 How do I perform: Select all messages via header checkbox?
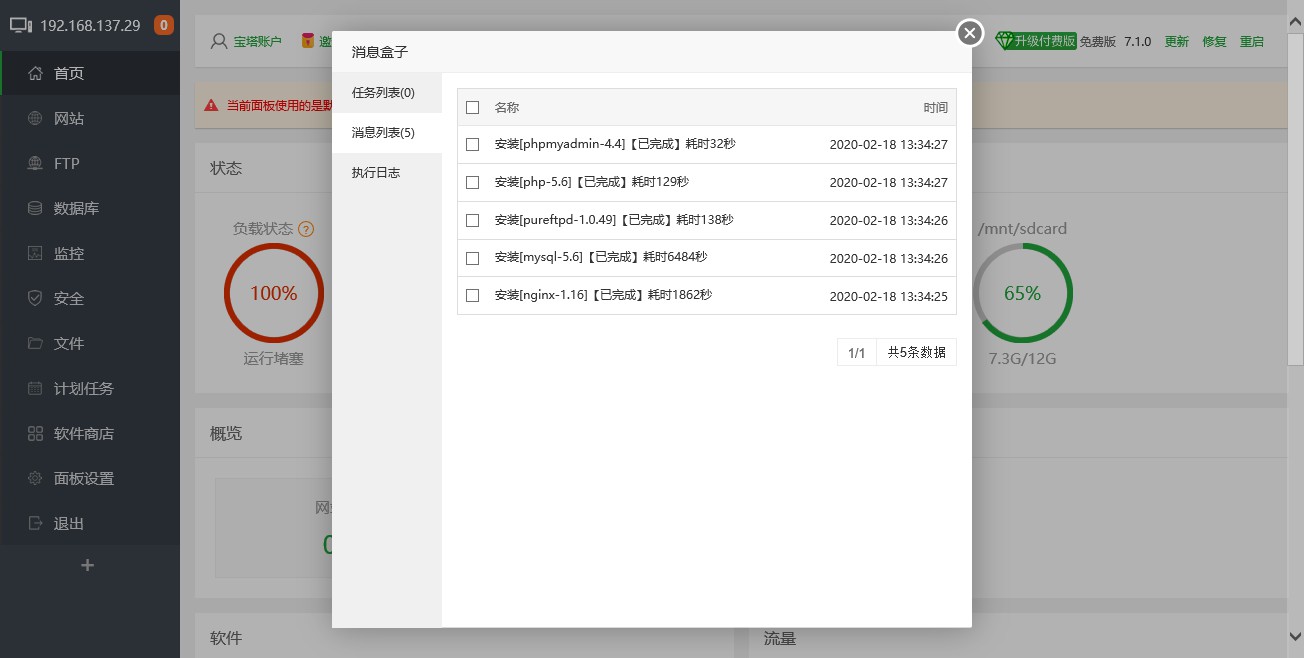point(472,106)
